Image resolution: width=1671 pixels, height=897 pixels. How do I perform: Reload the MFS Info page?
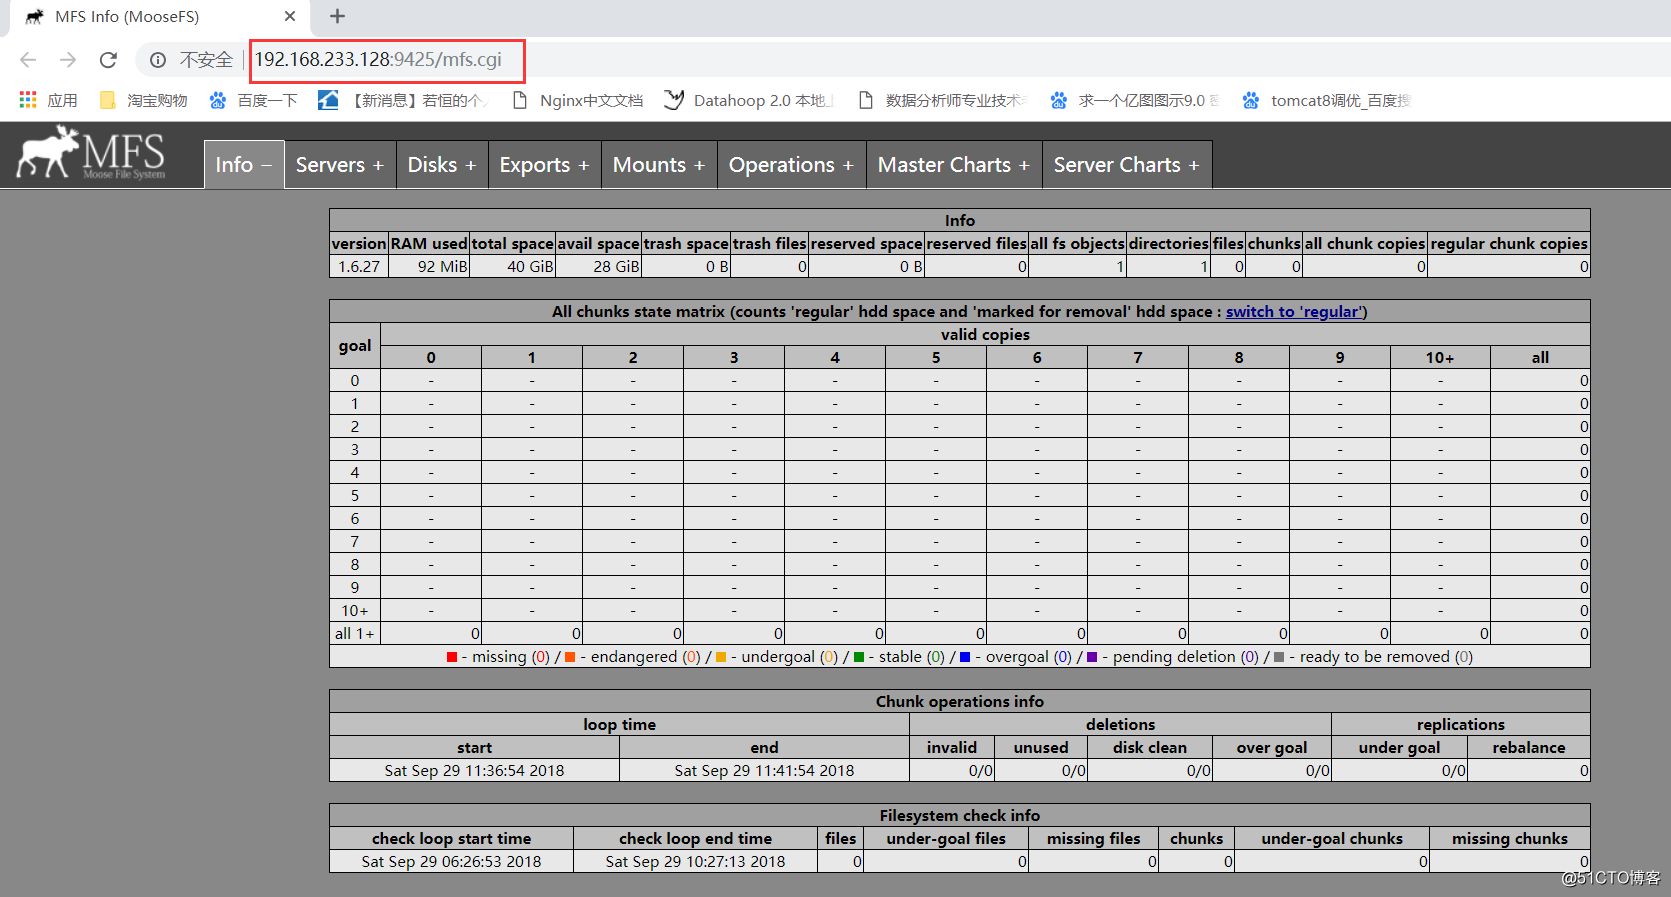coord(108,60)
